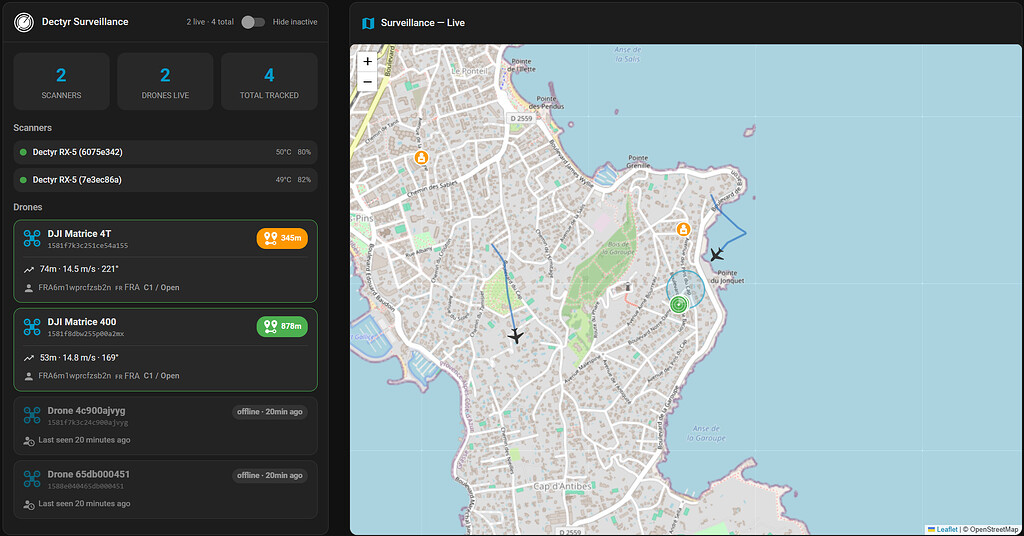This screenshot has width=1024, height=536.
Task: Select telemetry 53m · 14.8 m/s · 169°
Action: 79,358
